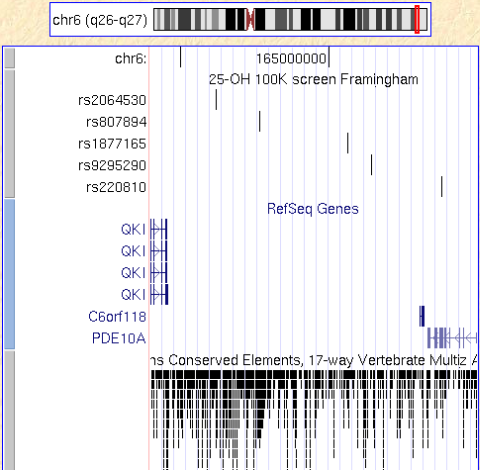Click the gray side bar for Framingham track
The height and width of the screenshot is (470, 480).
10,133
